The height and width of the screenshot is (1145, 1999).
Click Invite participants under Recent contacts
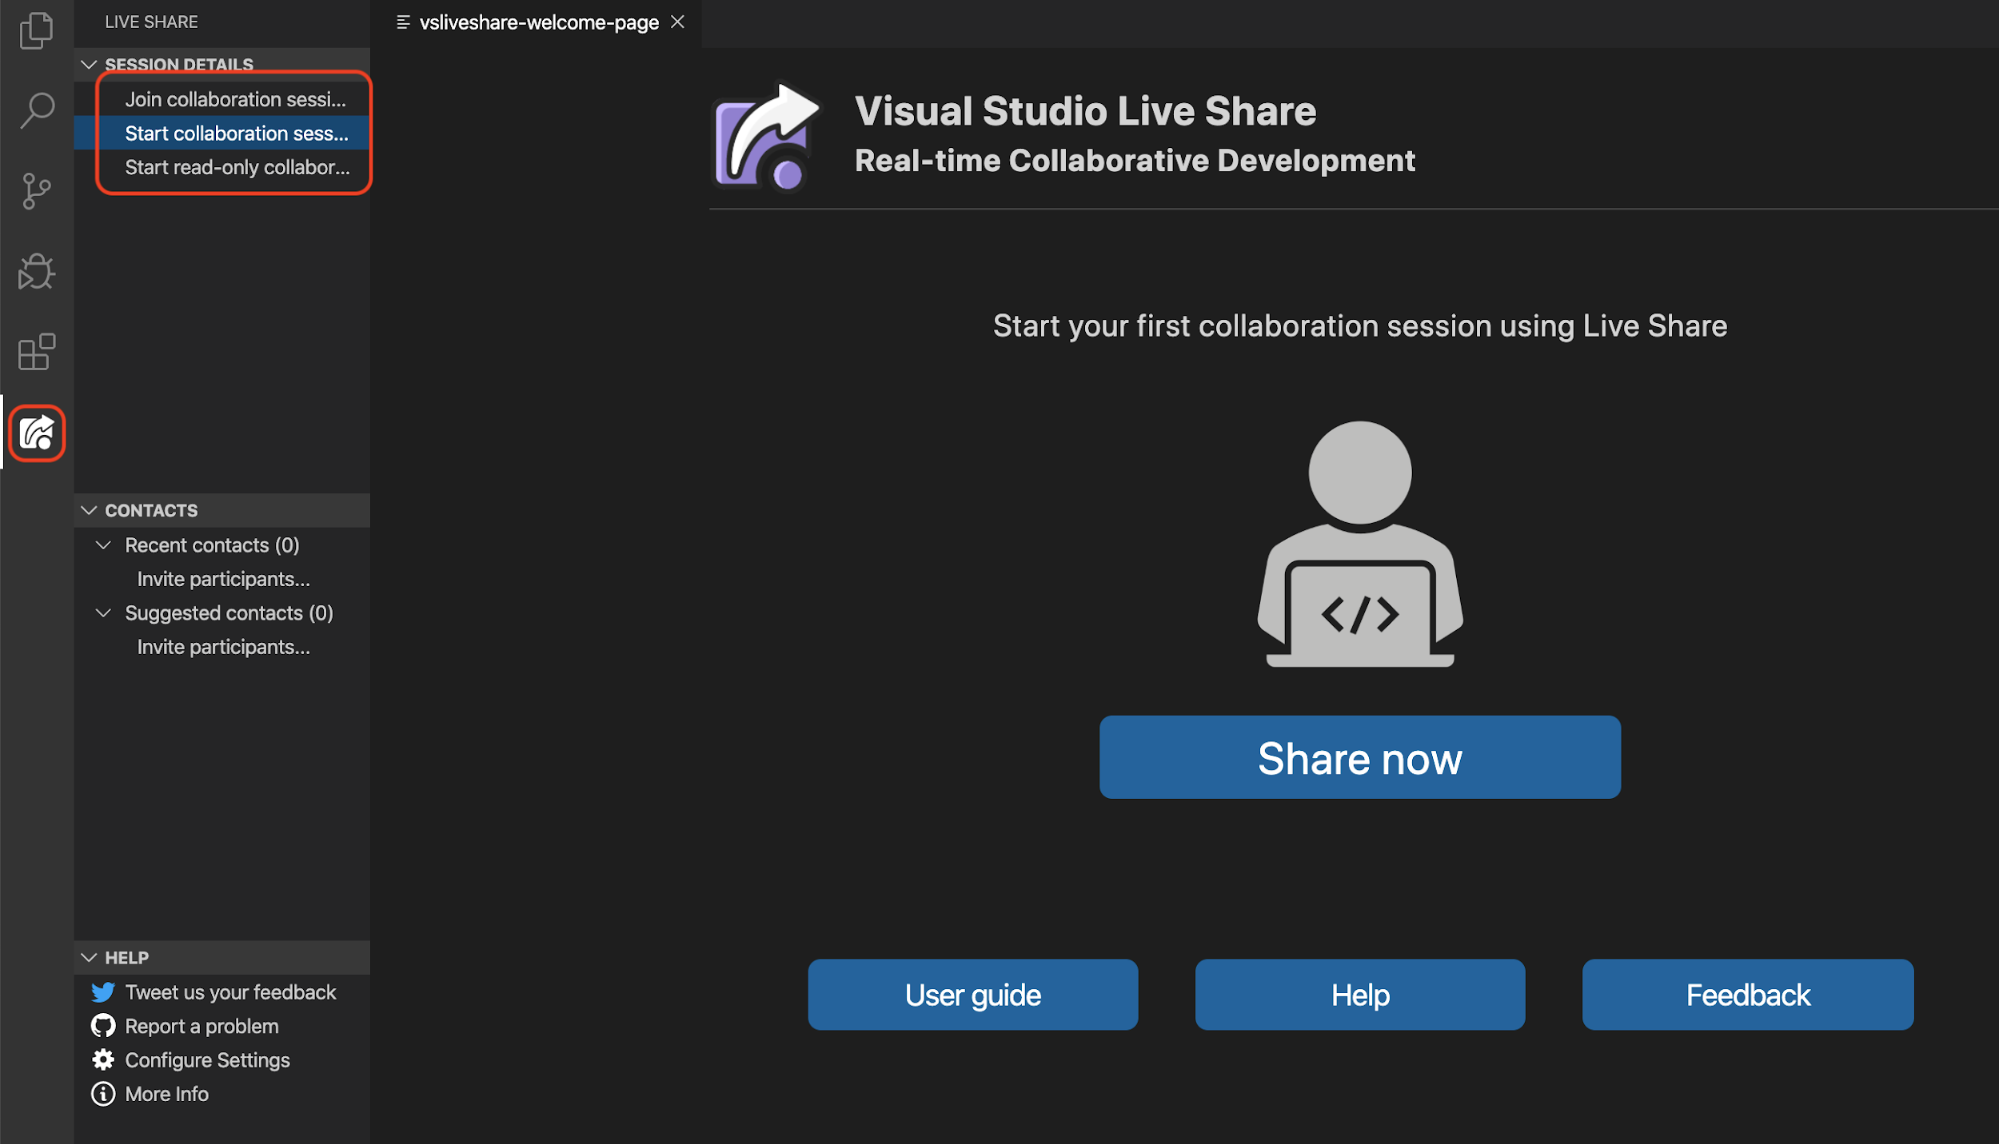tap(223, 579)
